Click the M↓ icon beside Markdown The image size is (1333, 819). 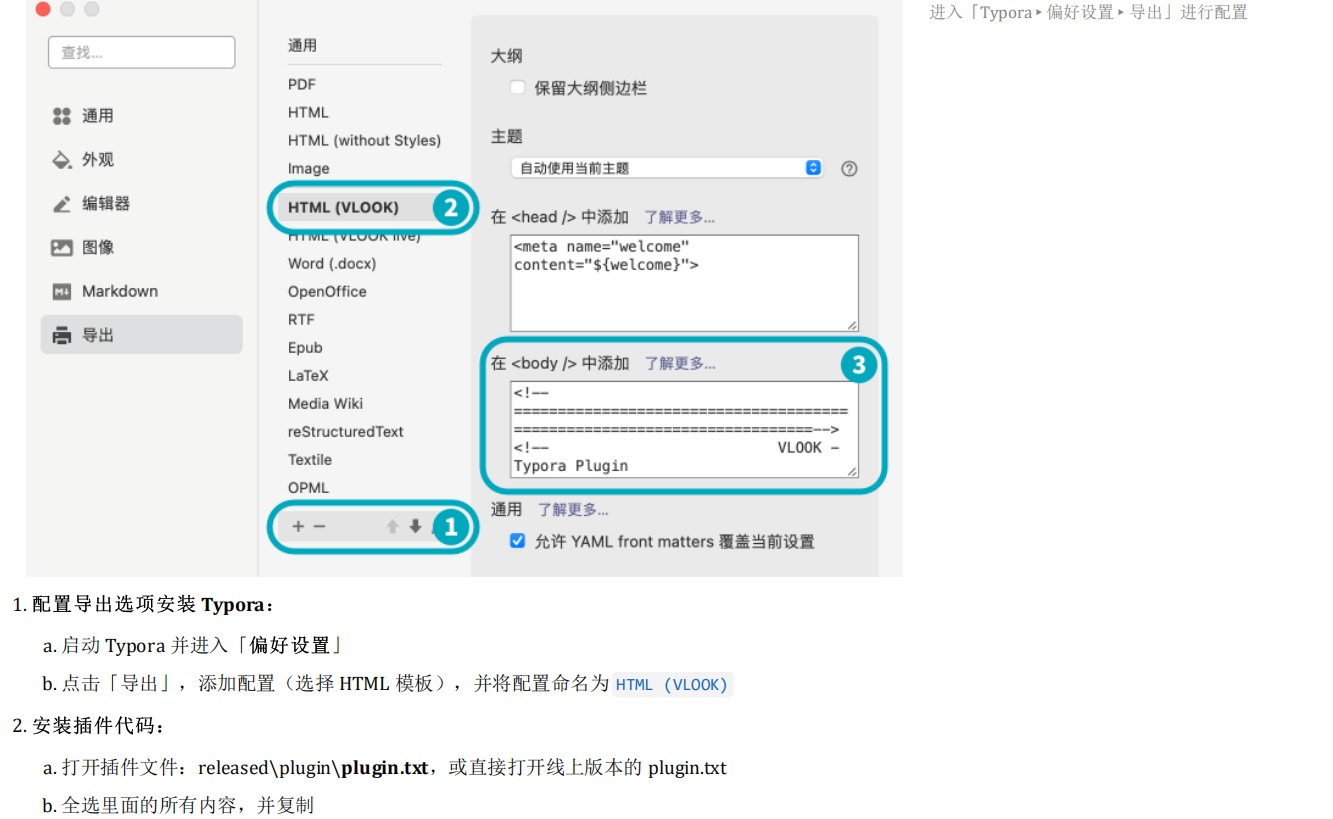pyautogui.click(x=62, y=291)
